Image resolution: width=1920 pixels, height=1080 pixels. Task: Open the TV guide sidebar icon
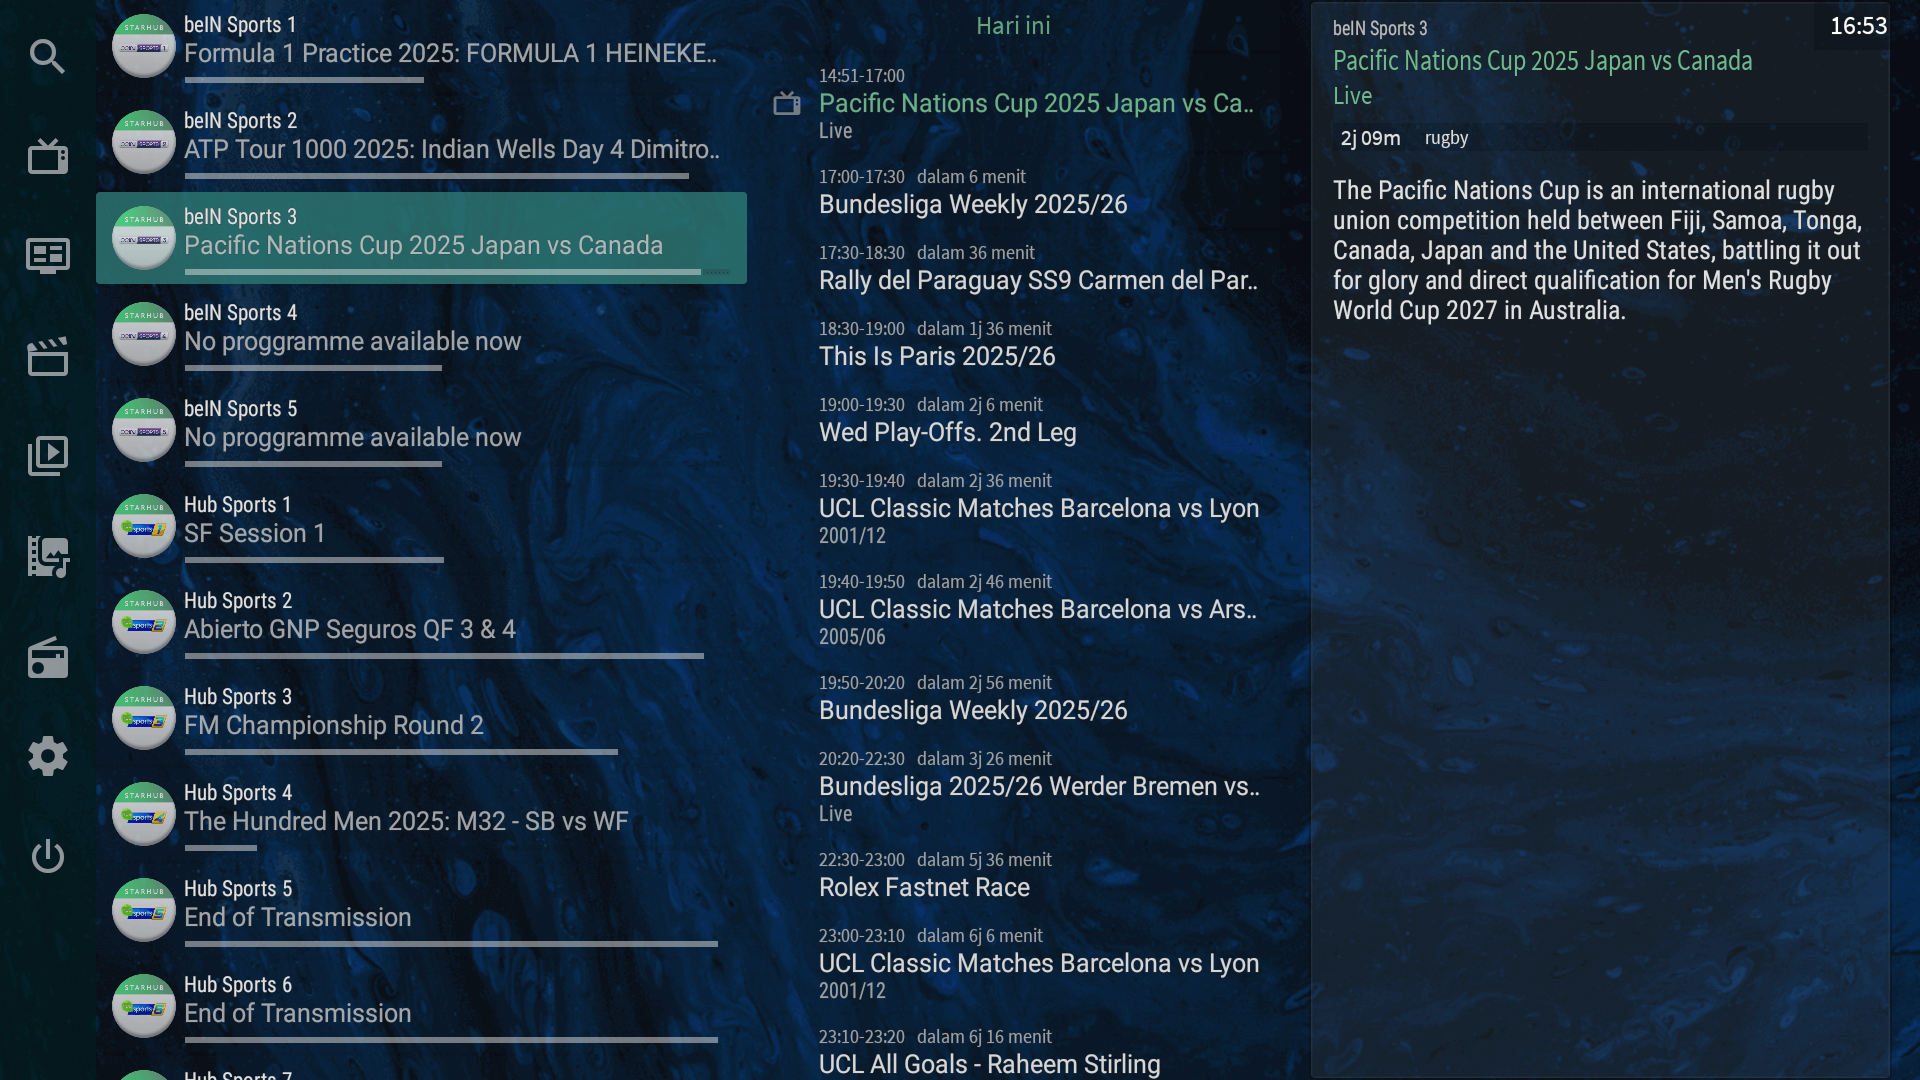coord(47,256)
